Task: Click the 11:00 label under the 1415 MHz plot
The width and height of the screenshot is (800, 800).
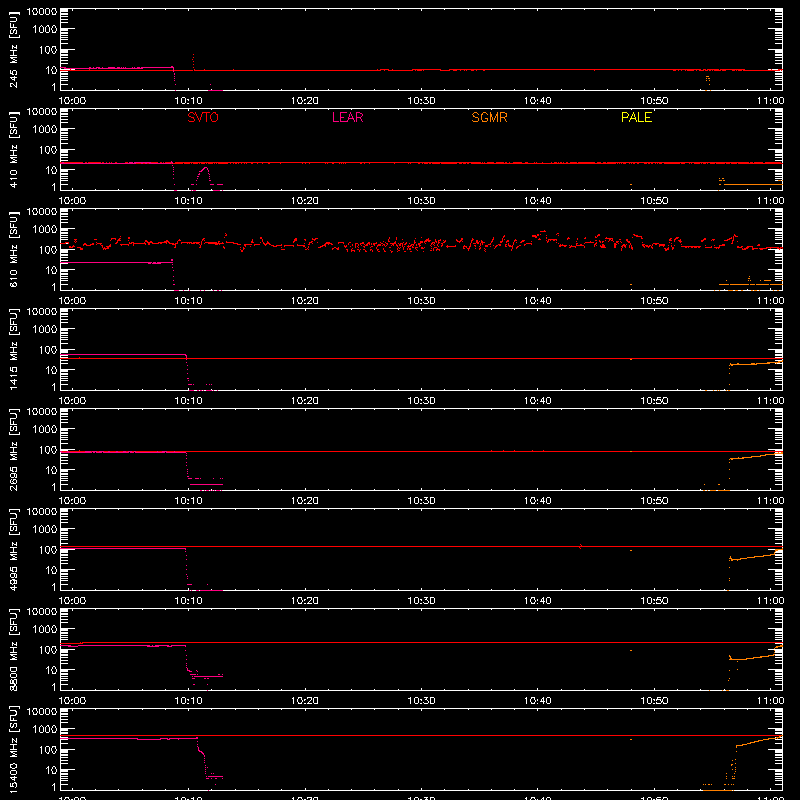Action: click(770, 401)
